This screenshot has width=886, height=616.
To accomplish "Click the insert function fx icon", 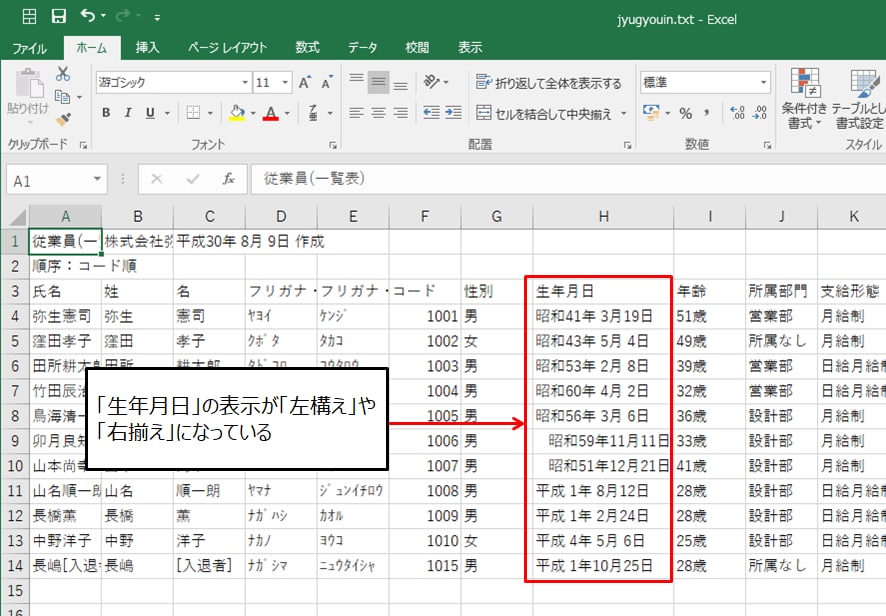I will (x=229, y=179).
